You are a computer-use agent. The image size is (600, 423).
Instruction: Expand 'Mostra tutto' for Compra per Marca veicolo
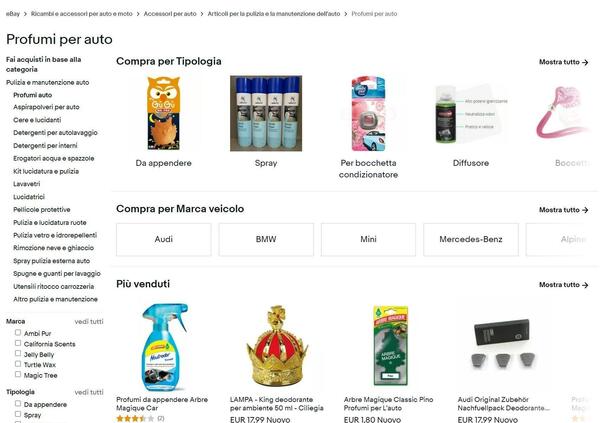click(x=563, y=210)
